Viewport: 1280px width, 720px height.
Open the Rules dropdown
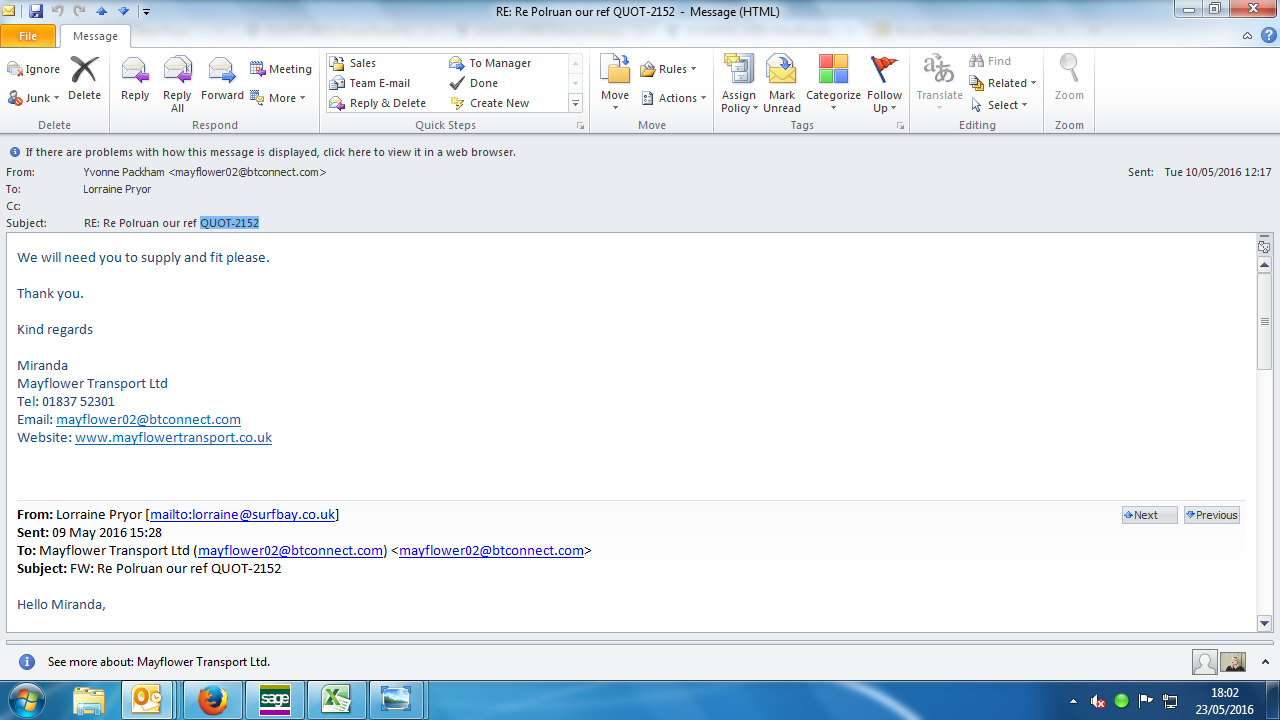click(669, 69)
